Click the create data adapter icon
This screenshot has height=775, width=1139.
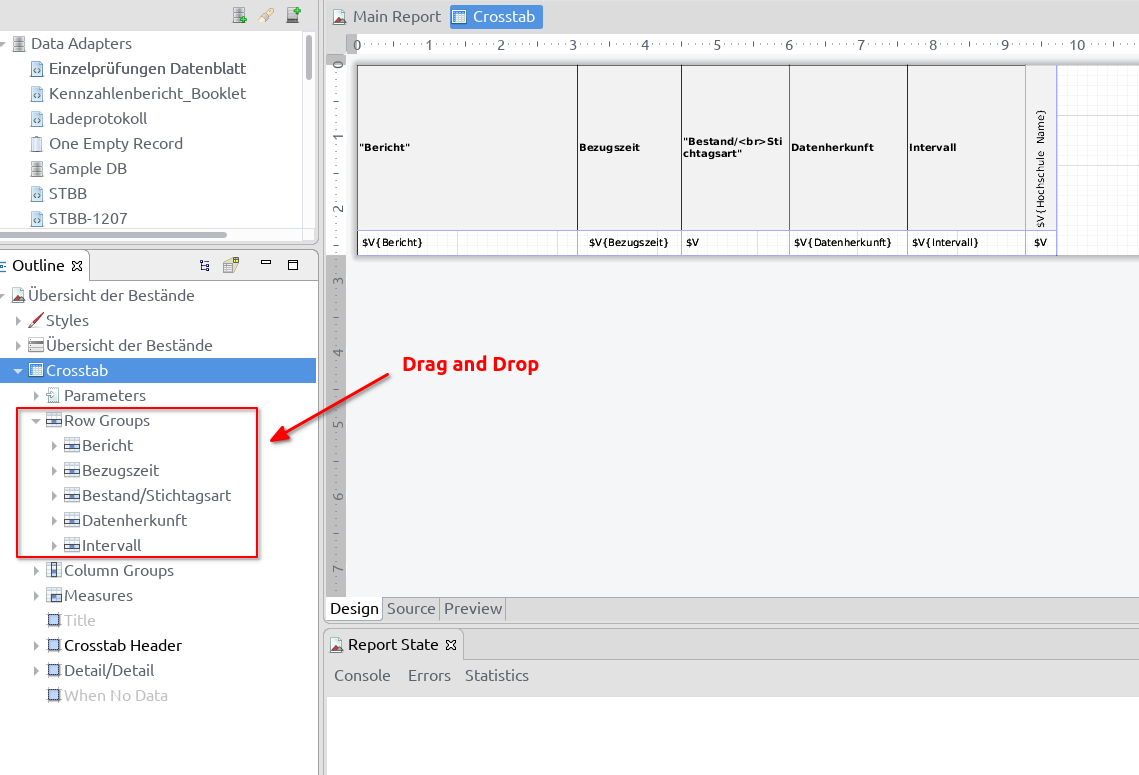point(239,15)
